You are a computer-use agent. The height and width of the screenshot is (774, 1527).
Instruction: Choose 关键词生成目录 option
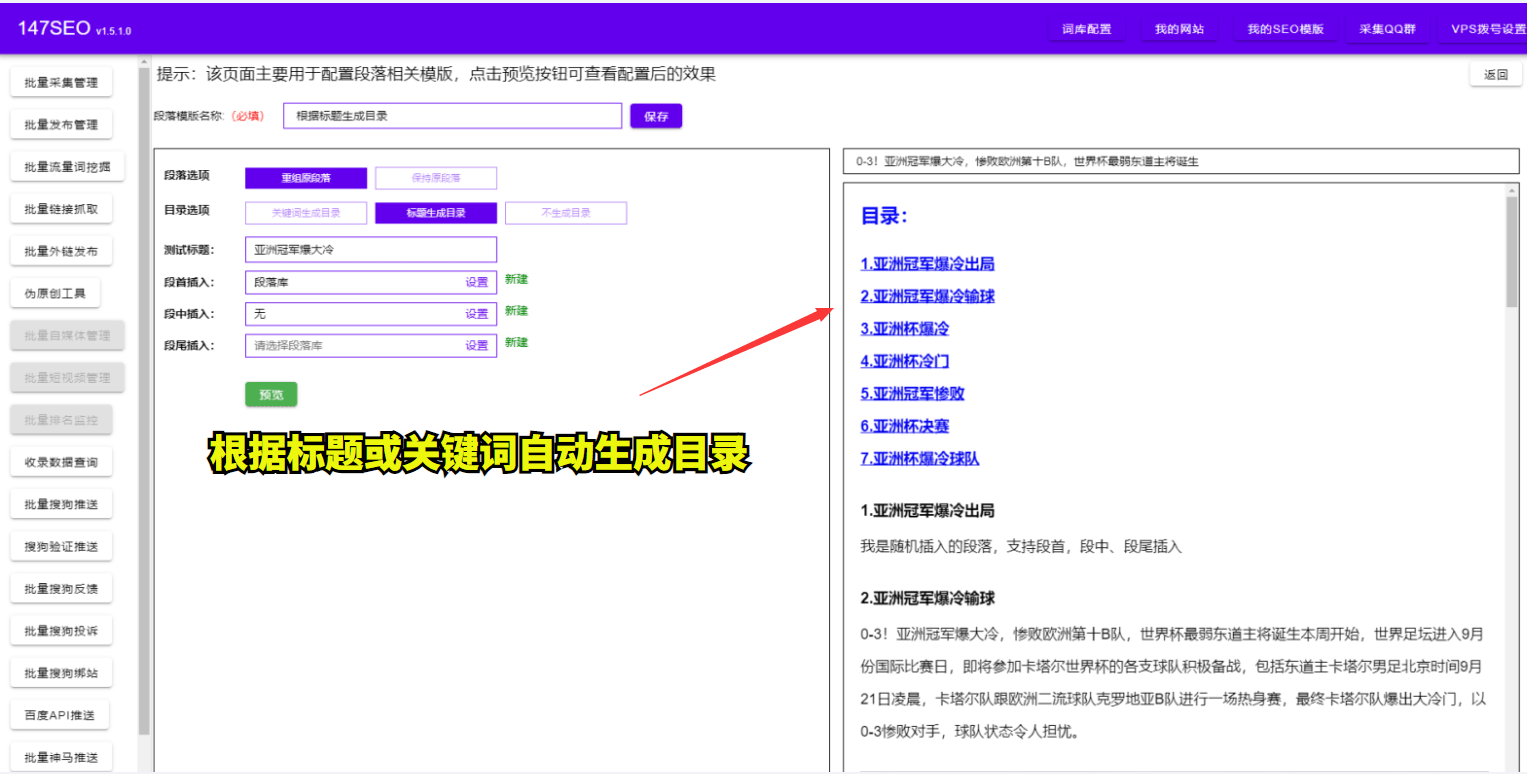pos(306,213)
